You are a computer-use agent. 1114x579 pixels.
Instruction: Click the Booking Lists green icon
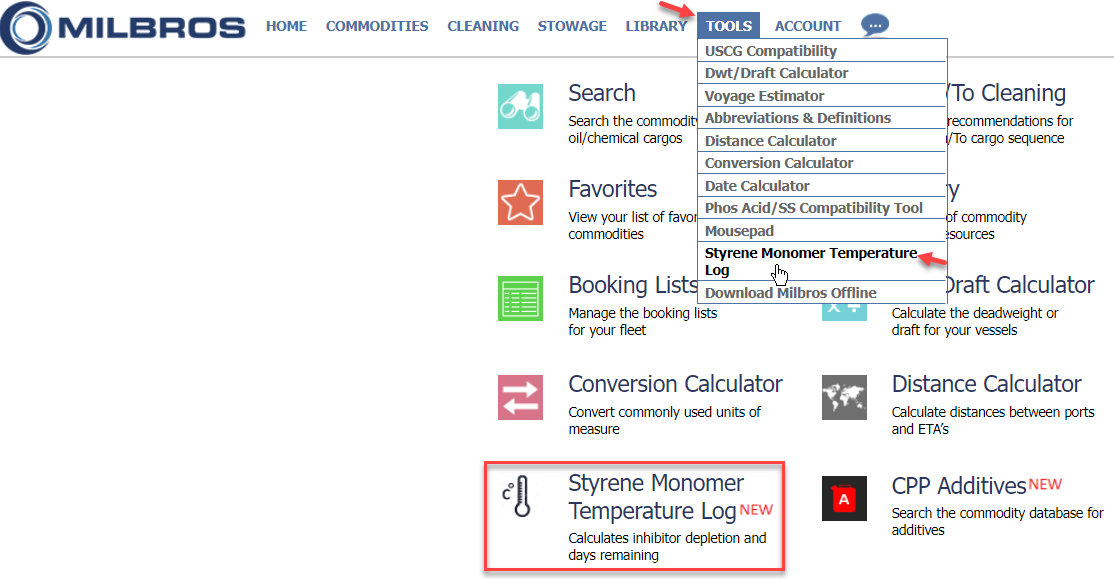click(x=520, y=298)
